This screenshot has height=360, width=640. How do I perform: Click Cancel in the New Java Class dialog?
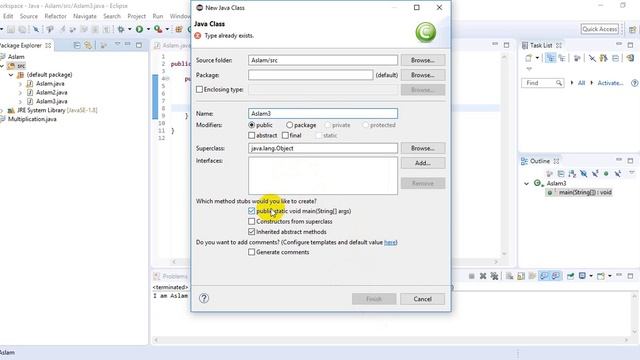tap(422, 299)
